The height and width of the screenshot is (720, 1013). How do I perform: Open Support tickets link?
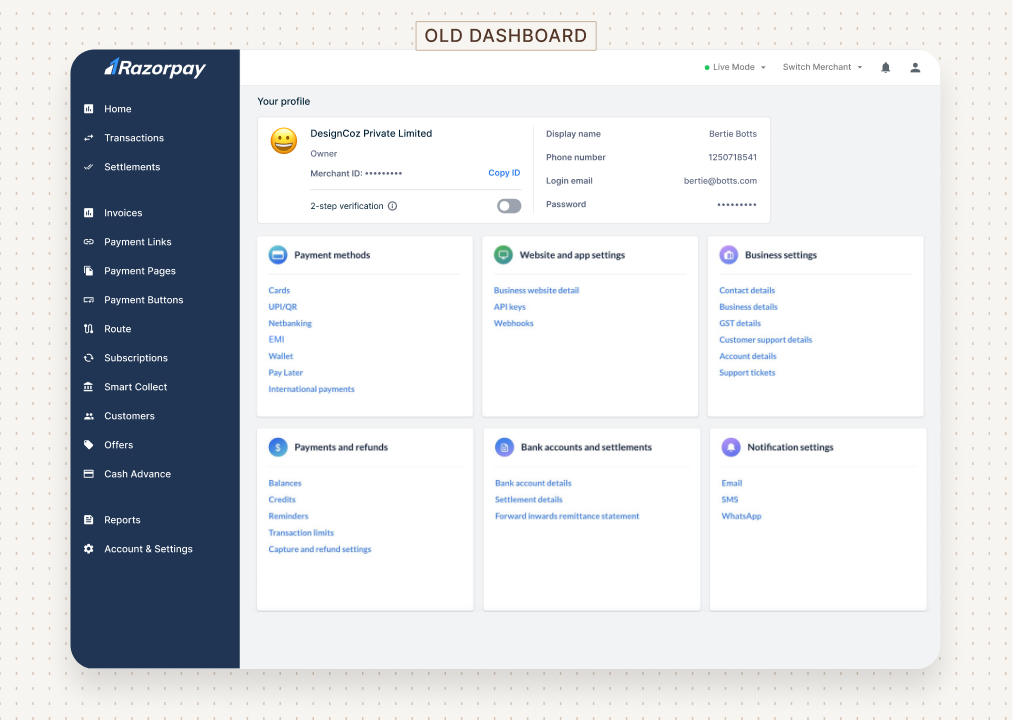pos(747,373)
